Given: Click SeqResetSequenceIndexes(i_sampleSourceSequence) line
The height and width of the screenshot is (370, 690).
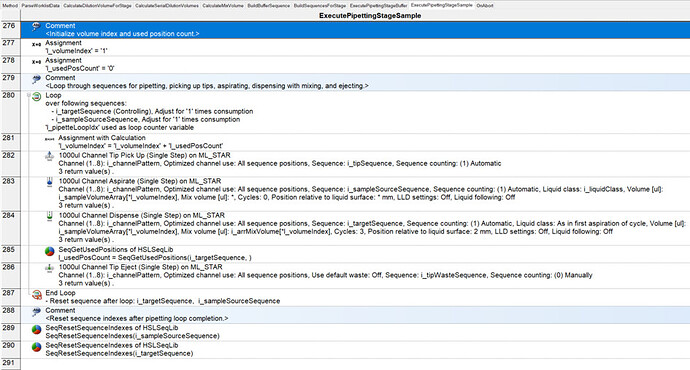Looking at the screenshot, I should click(x=132, y=336).
